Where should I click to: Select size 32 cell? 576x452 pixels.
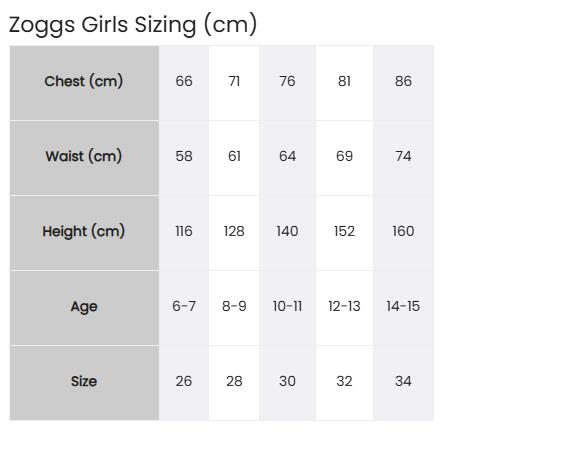pyautogui.click(x=344, y=383)
